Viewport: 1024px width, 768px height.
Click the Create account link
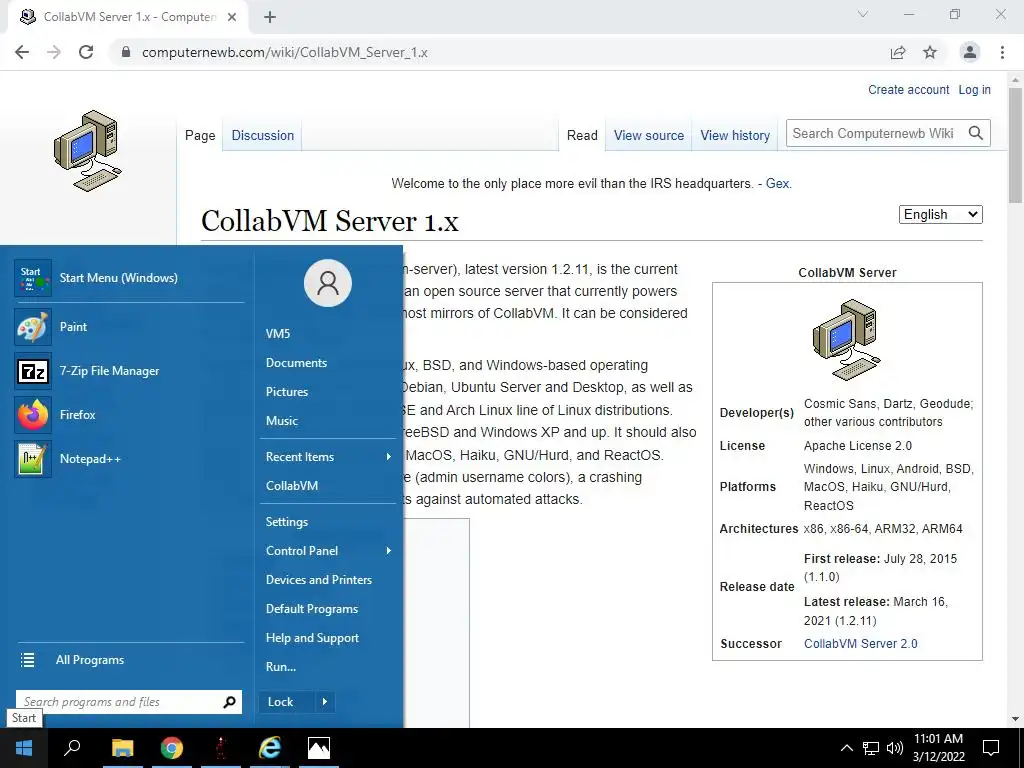[x=908, y=89]
